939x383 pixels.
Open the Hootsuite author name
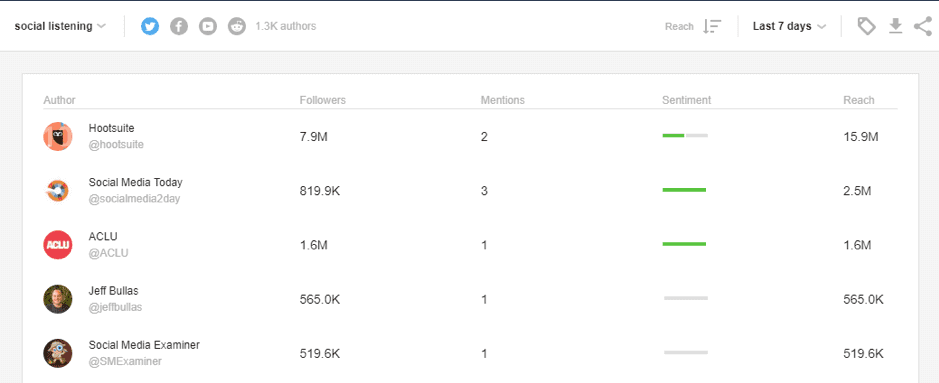[111, 128]
